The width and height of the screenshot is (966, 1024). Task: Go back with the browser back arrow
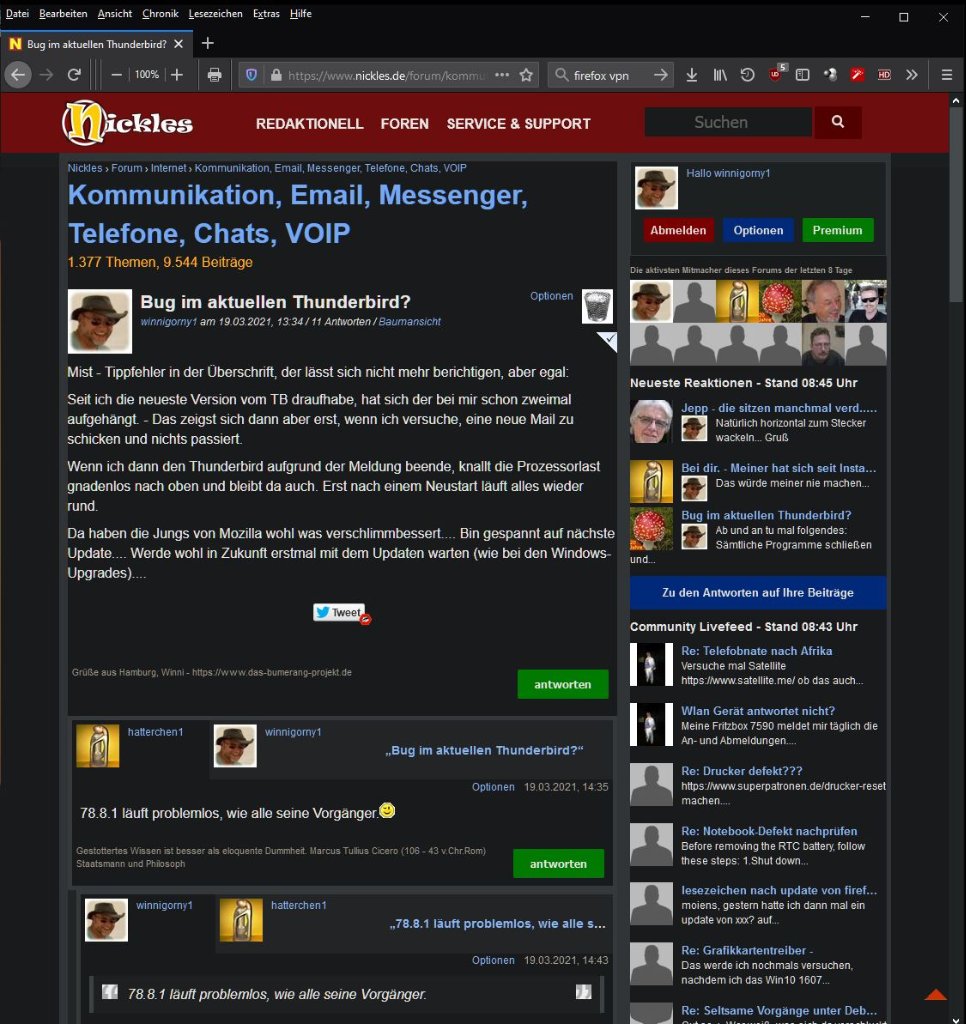coord(18,75)
